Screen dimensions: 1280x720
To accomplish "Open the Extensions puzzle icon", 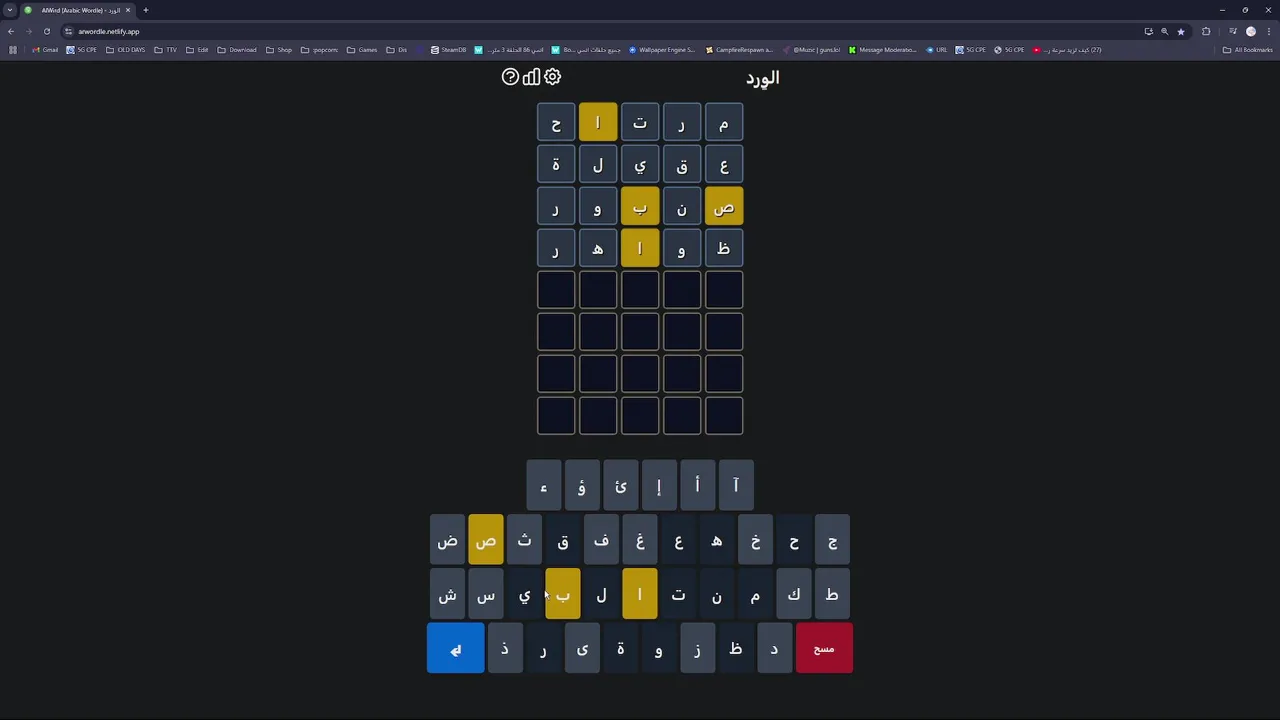I will tap(1206, 31).
